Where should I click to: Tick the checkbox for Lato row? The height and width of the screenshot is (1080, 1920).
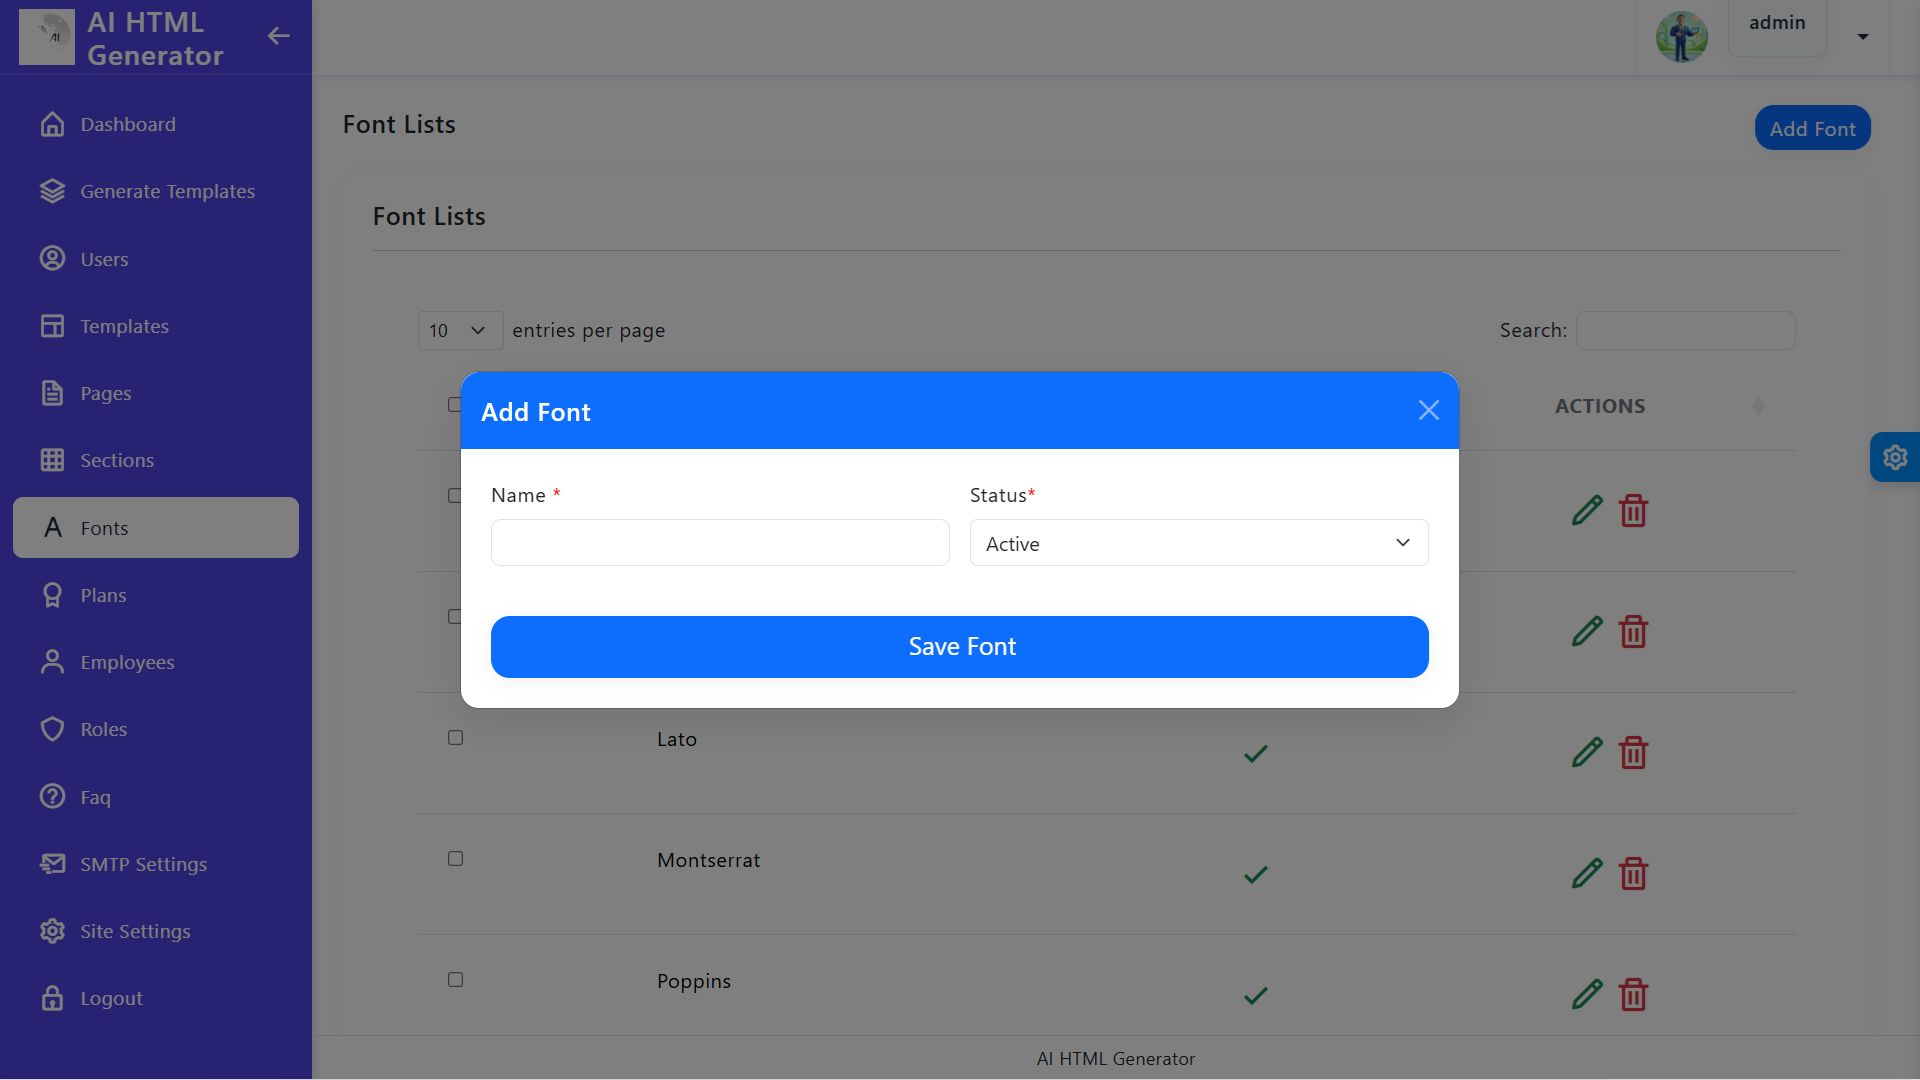(455, 738)
